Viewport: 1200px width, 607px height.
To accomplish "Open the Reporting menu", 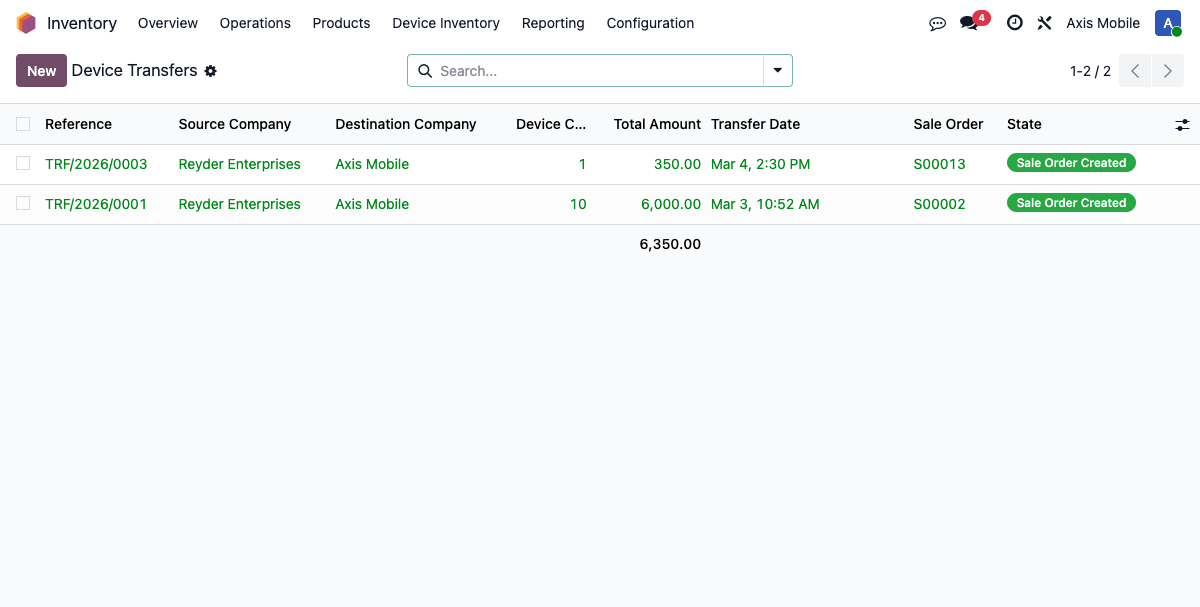I will pos(553,23).
